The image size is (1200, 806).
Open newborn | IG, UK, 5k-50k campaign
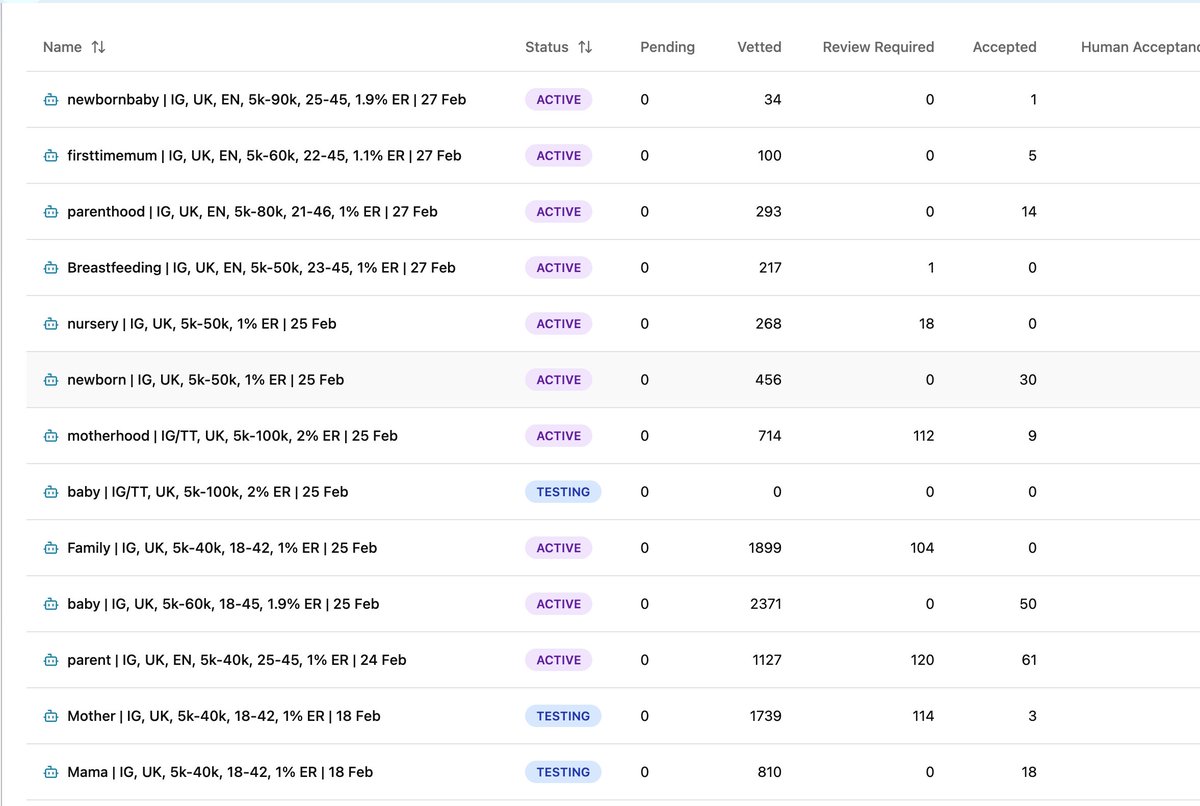click(205, 380)
